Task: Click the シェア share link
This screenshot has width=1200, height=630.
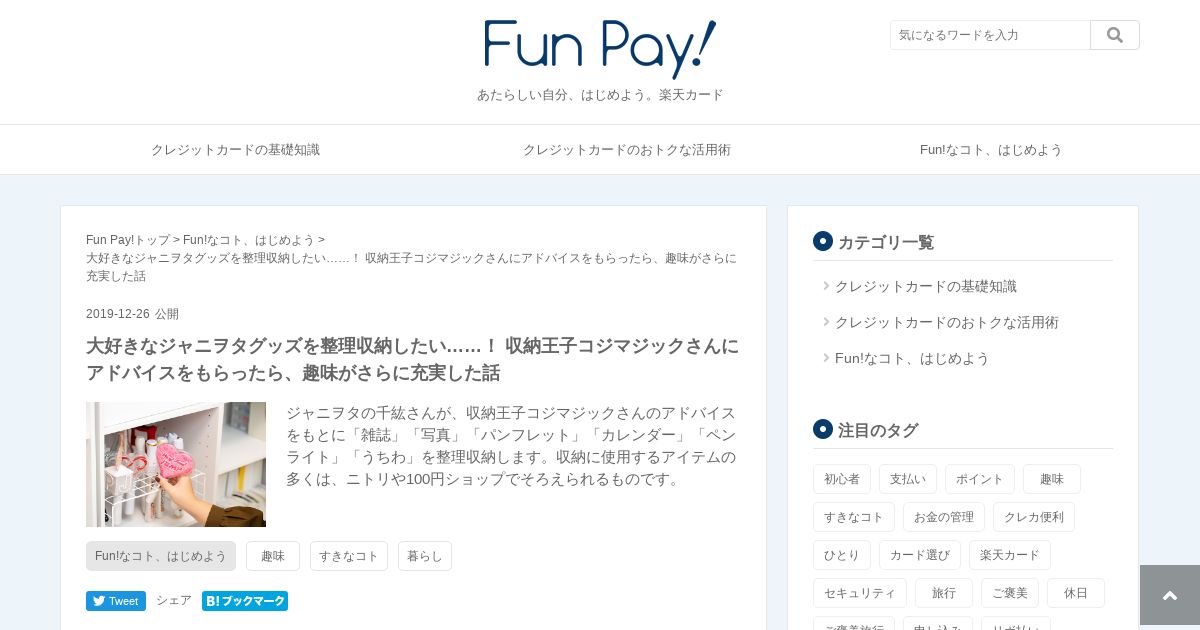Action: click(x=174, y=601)
